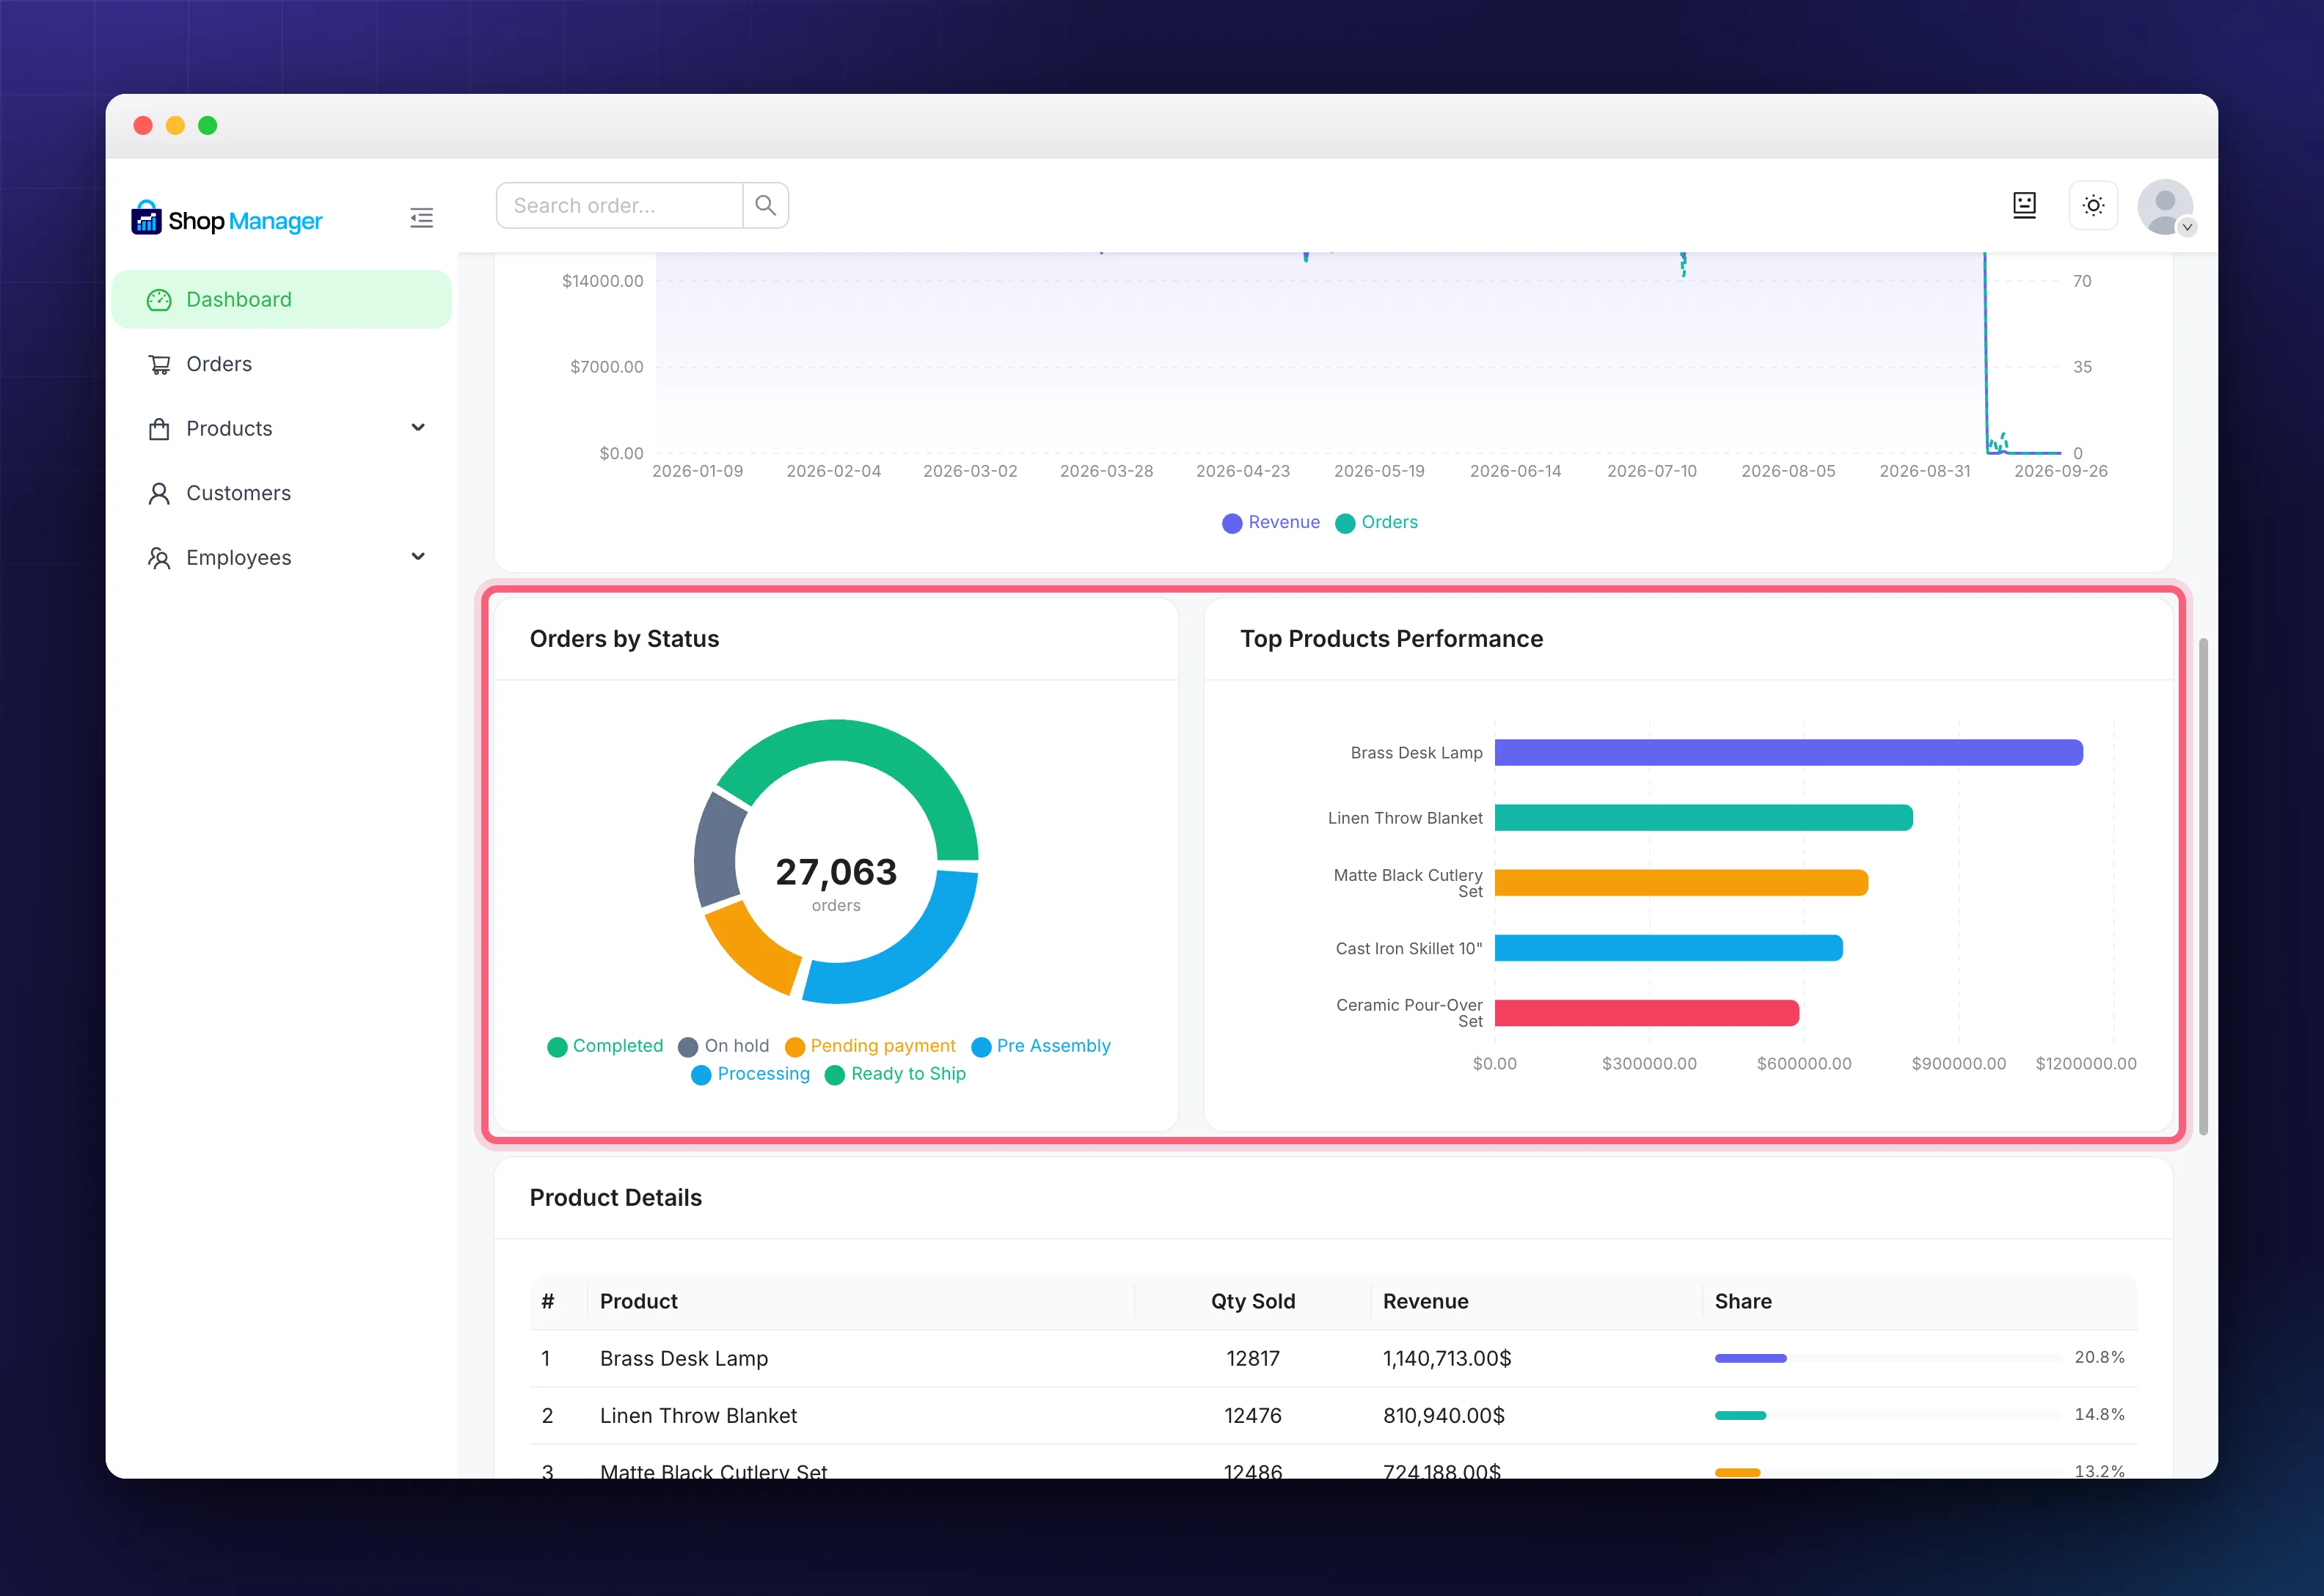Click the 12817 quantity cell
This screenshot has width=2324, height=1596.
pos(1253,1358)
